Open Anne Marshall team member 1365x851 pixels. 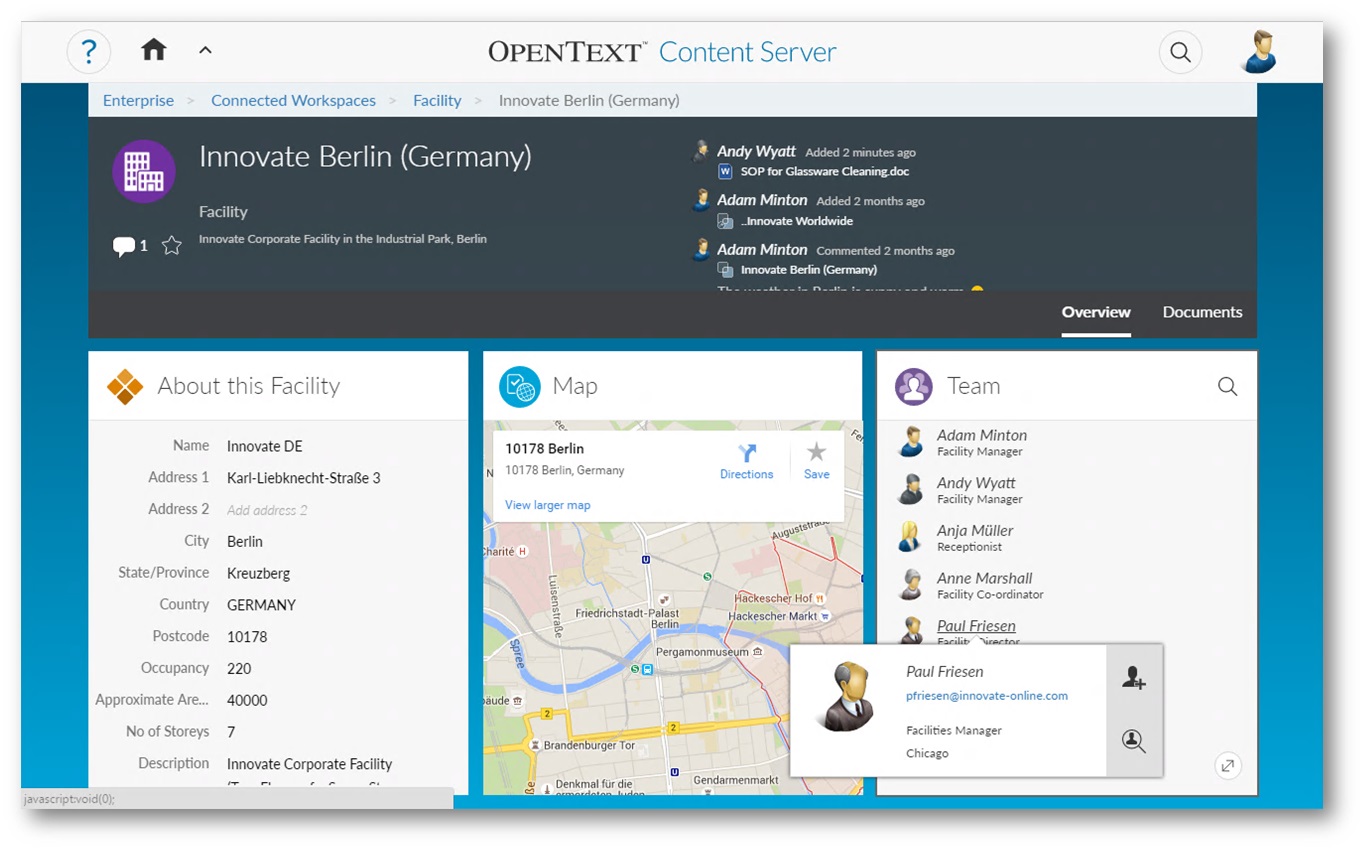coord(985,578)
